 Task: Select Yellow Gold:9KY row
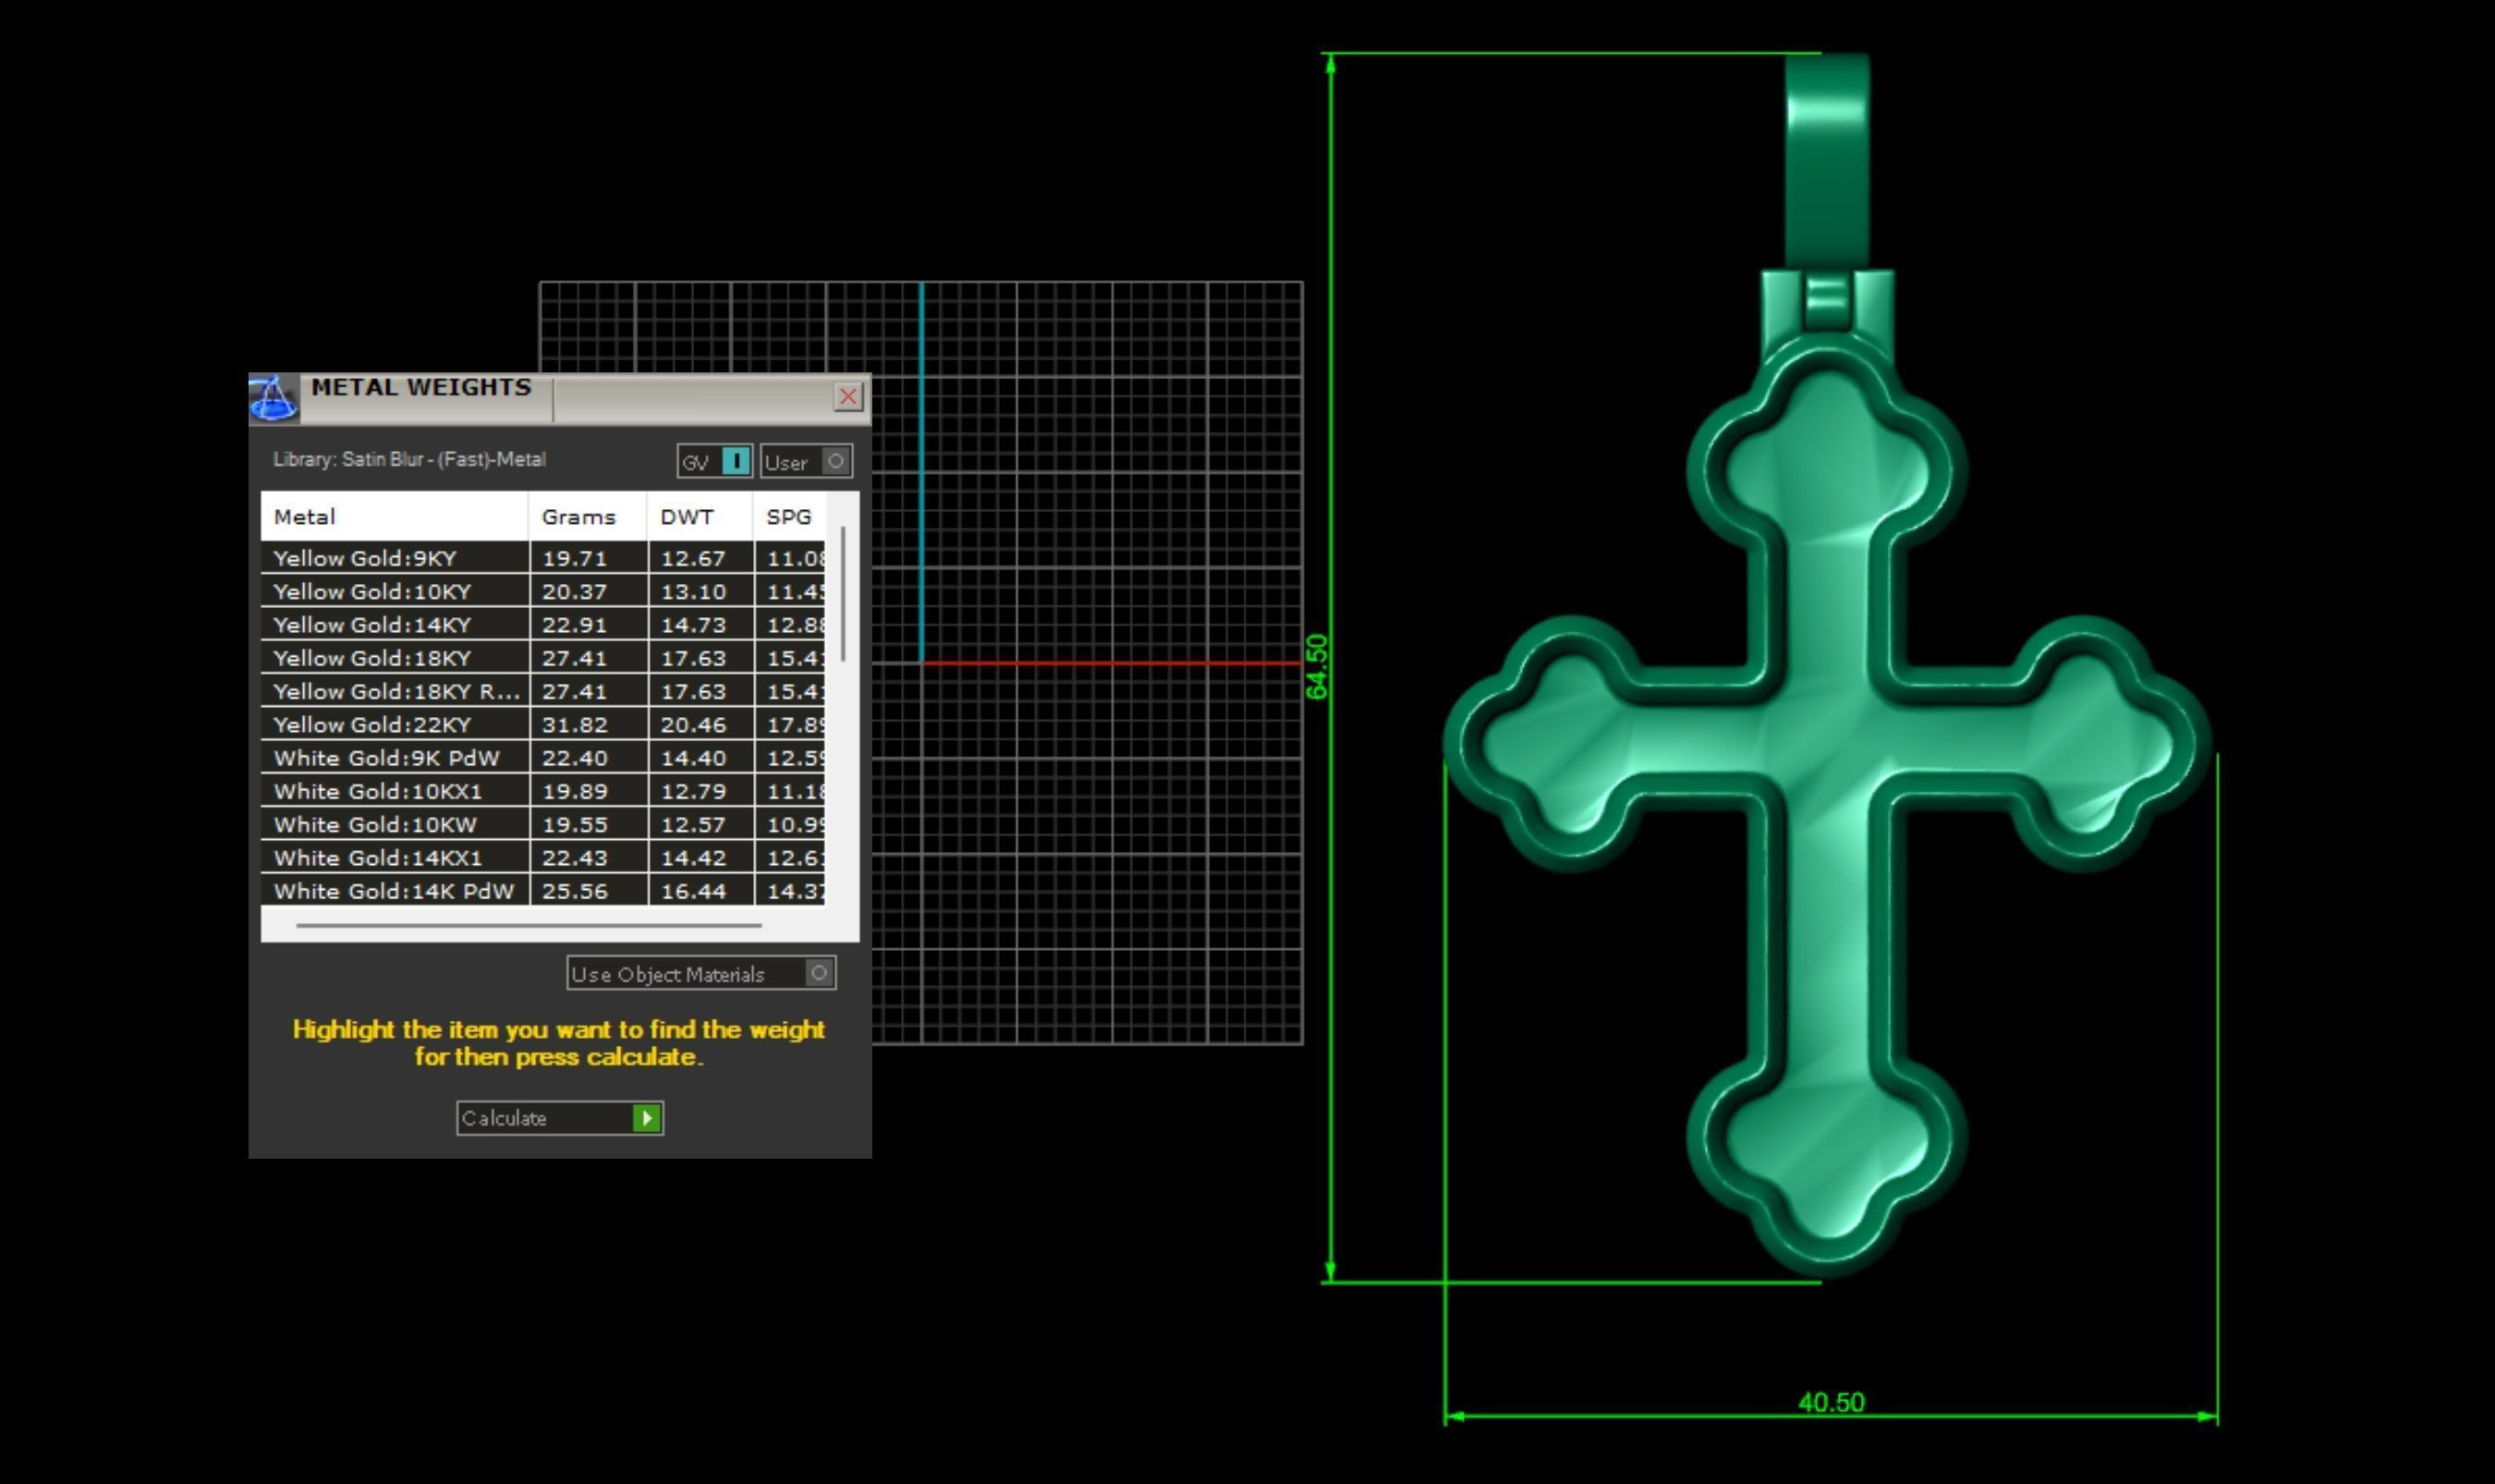tap(543, 558)
